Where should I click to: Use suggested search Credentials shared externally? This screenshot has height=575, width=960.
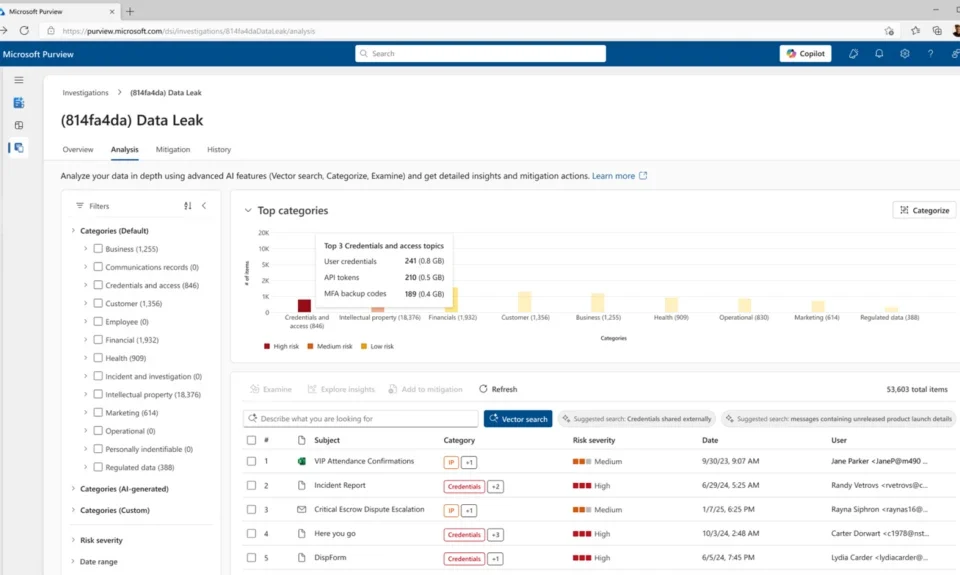point(637,419)
